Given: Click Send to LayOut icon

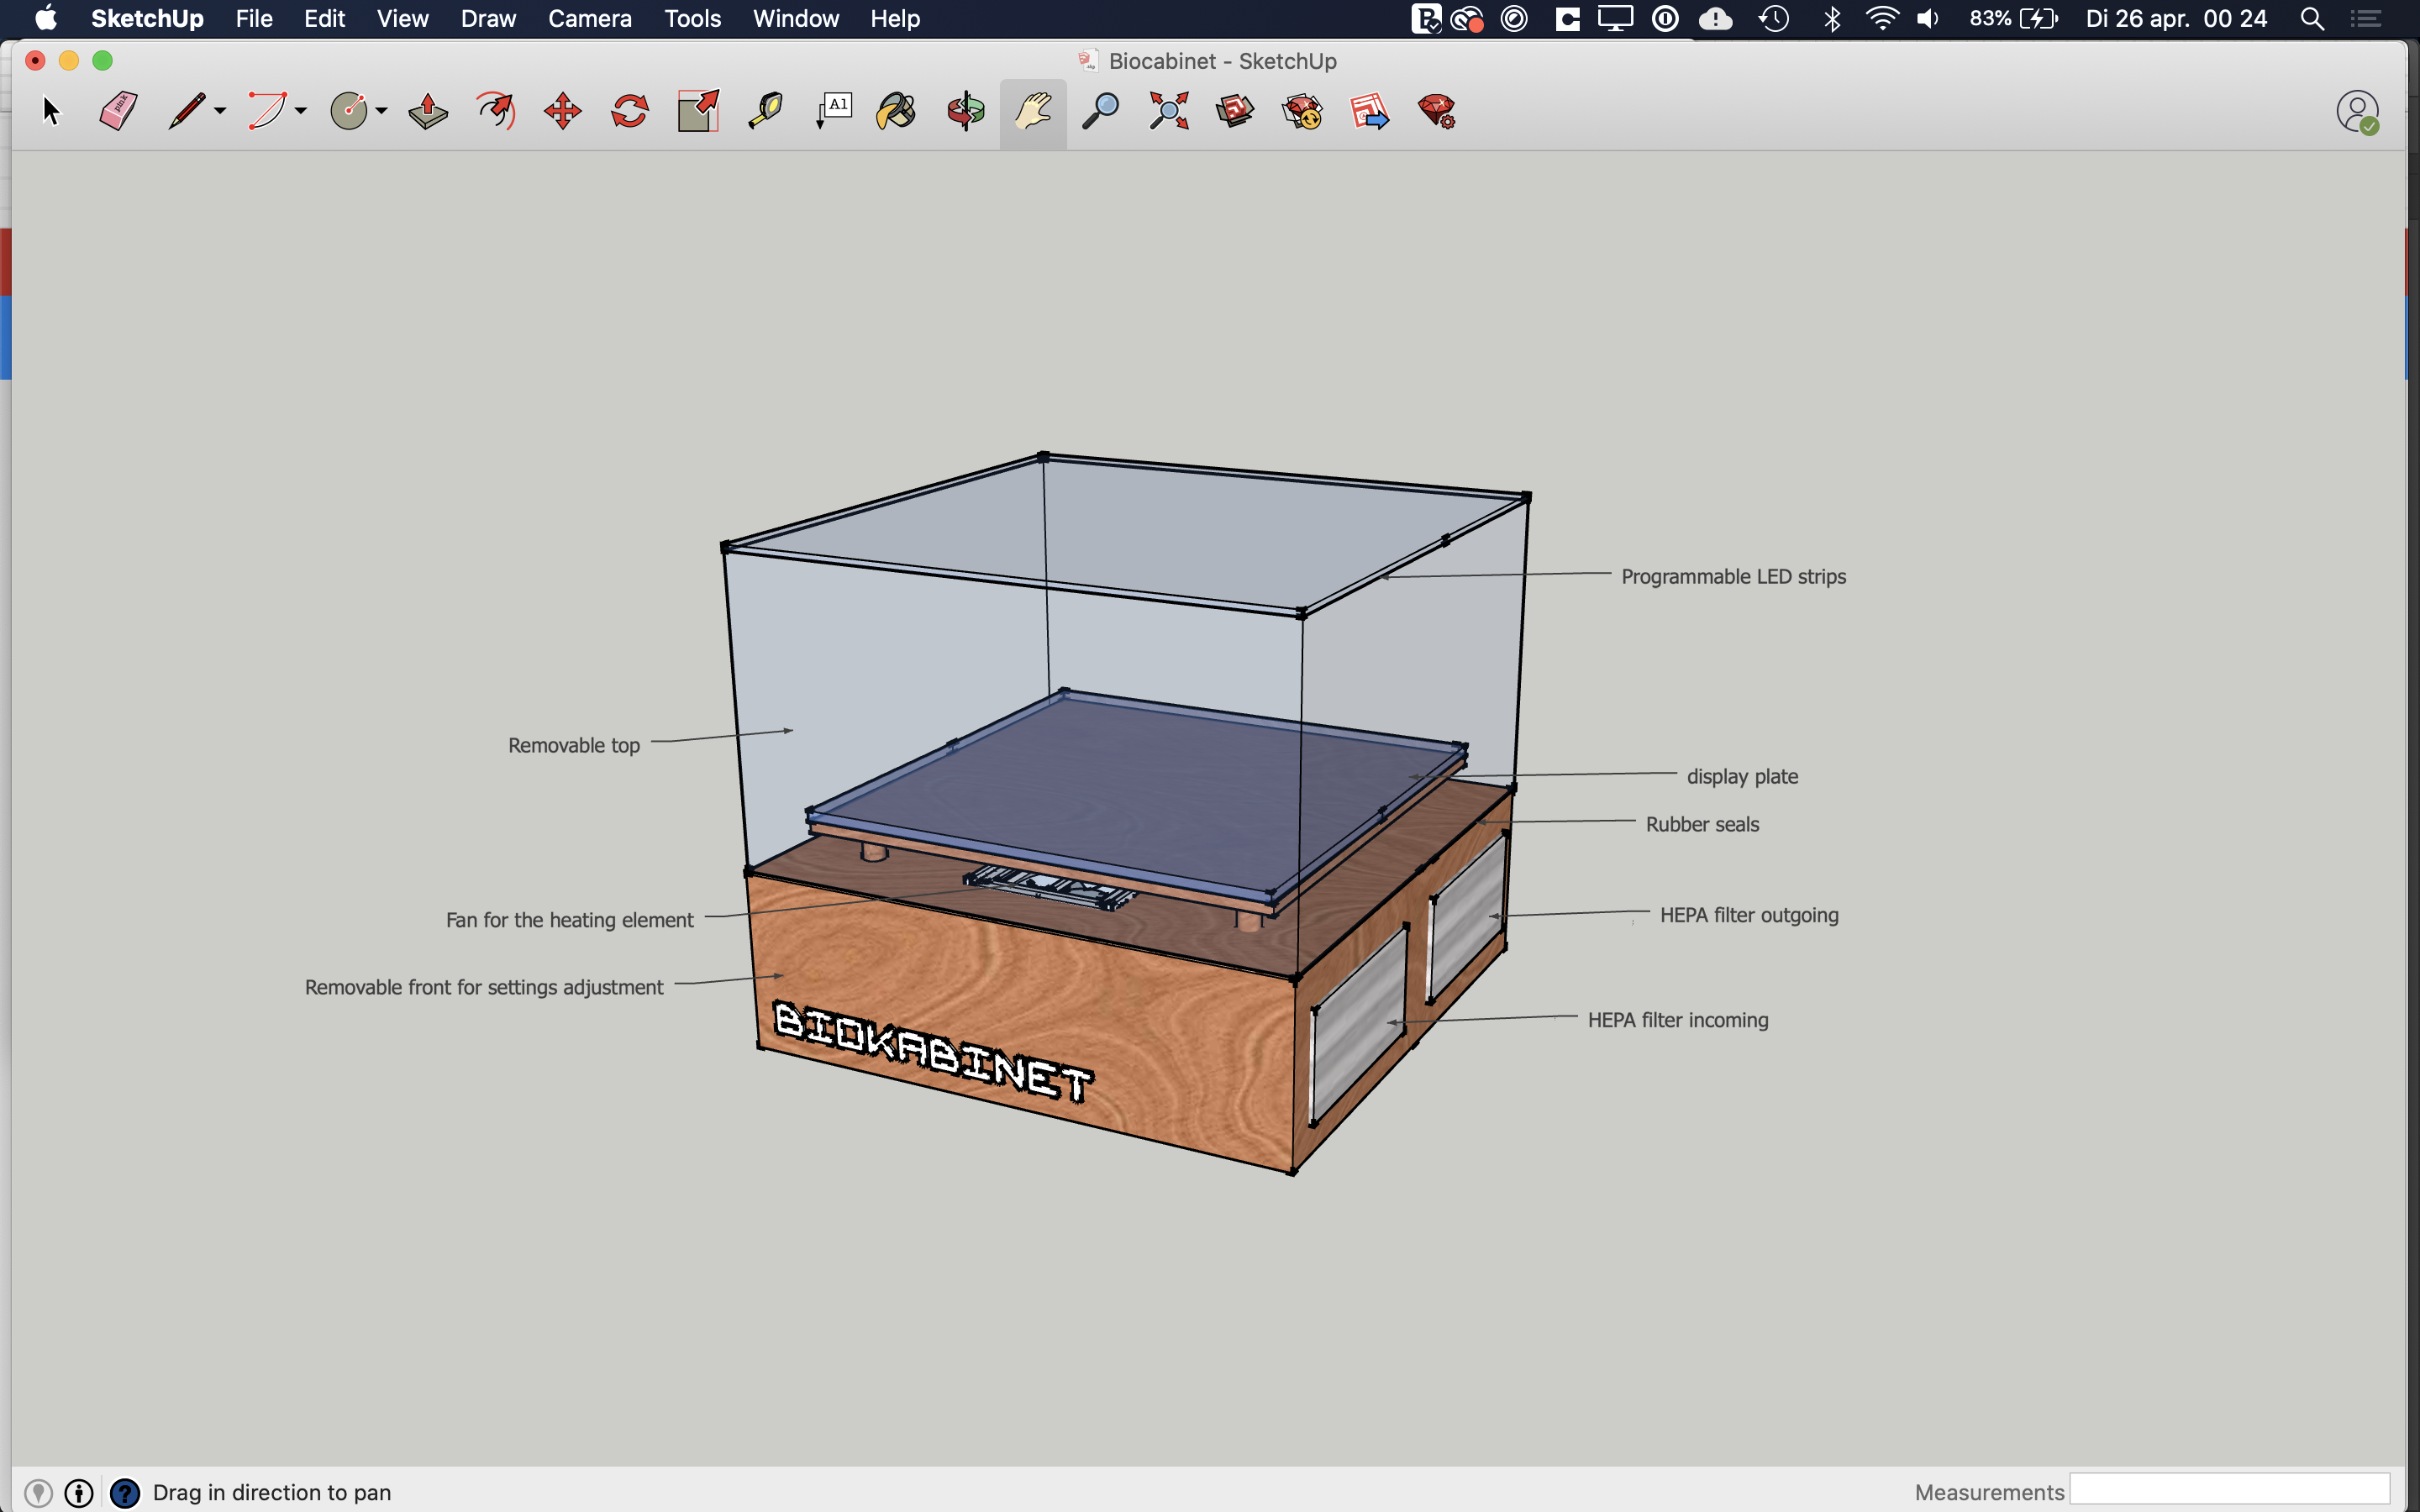Looking at the screenshot, I should (x=1370, y=111).
